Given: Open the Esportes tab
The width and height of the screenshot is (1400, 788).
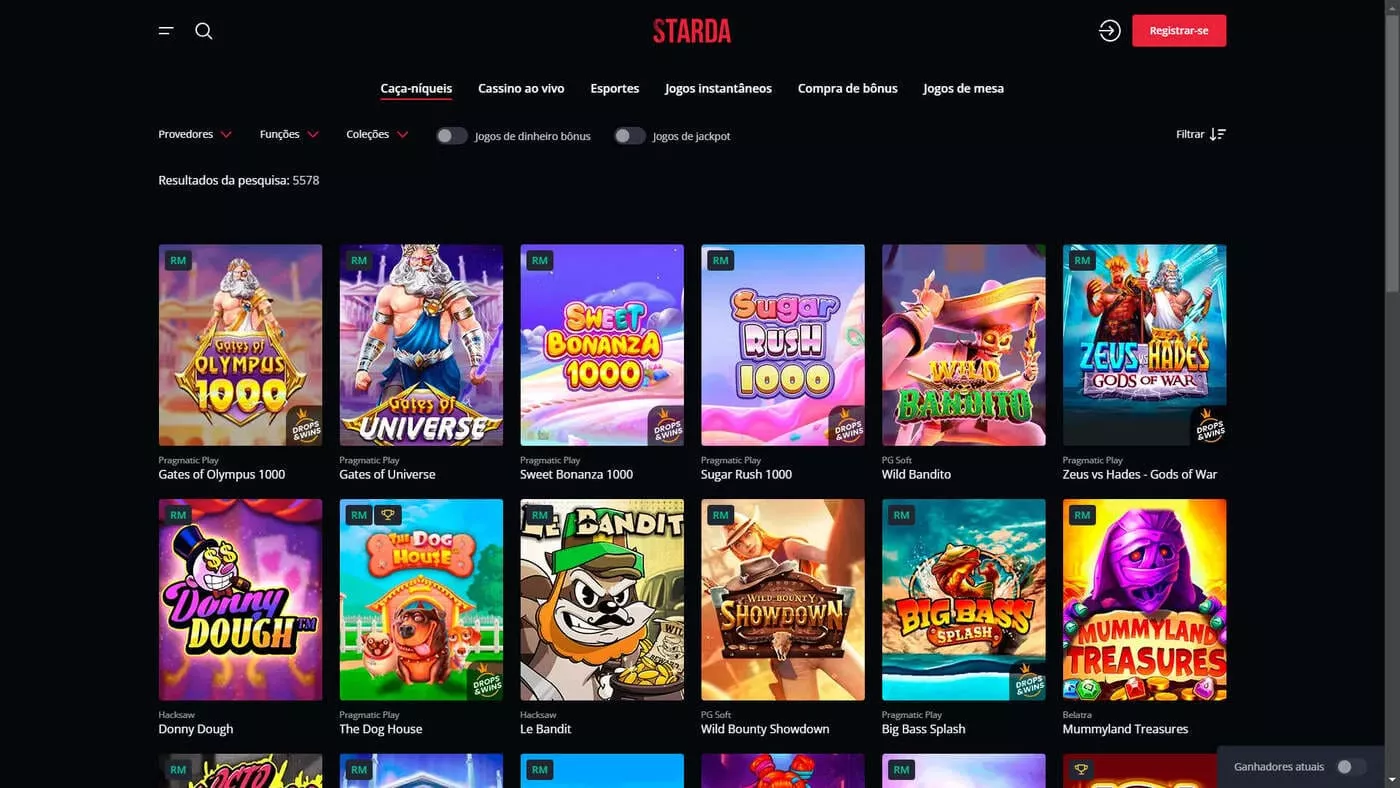Looking at the screenshot, I should [615, 88].
